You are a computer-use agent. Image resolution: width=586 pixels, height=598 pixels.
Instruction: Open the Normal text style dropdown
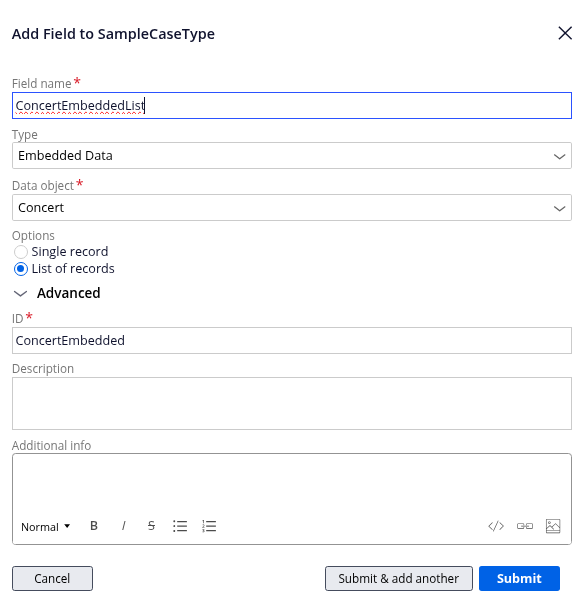click(x=45, y=527)
